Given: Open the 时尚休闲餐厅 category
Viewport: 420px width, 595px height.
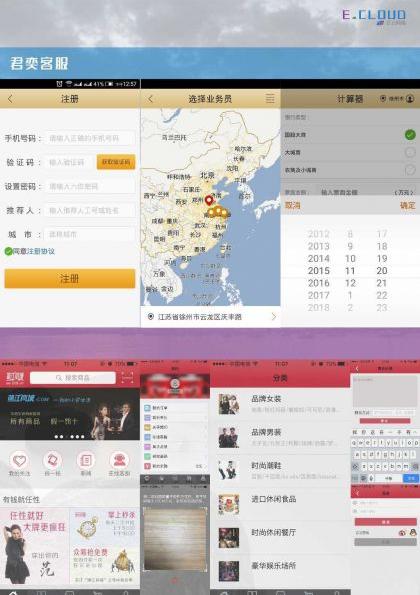Looking at the screenshot, I should tap(280, 537).
